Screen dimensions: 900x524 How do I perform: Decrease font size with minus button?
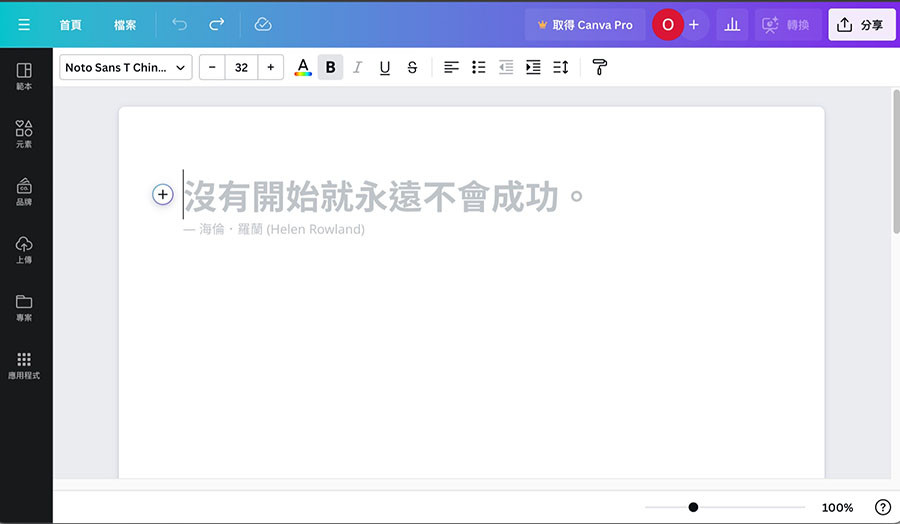click(212, 67)
